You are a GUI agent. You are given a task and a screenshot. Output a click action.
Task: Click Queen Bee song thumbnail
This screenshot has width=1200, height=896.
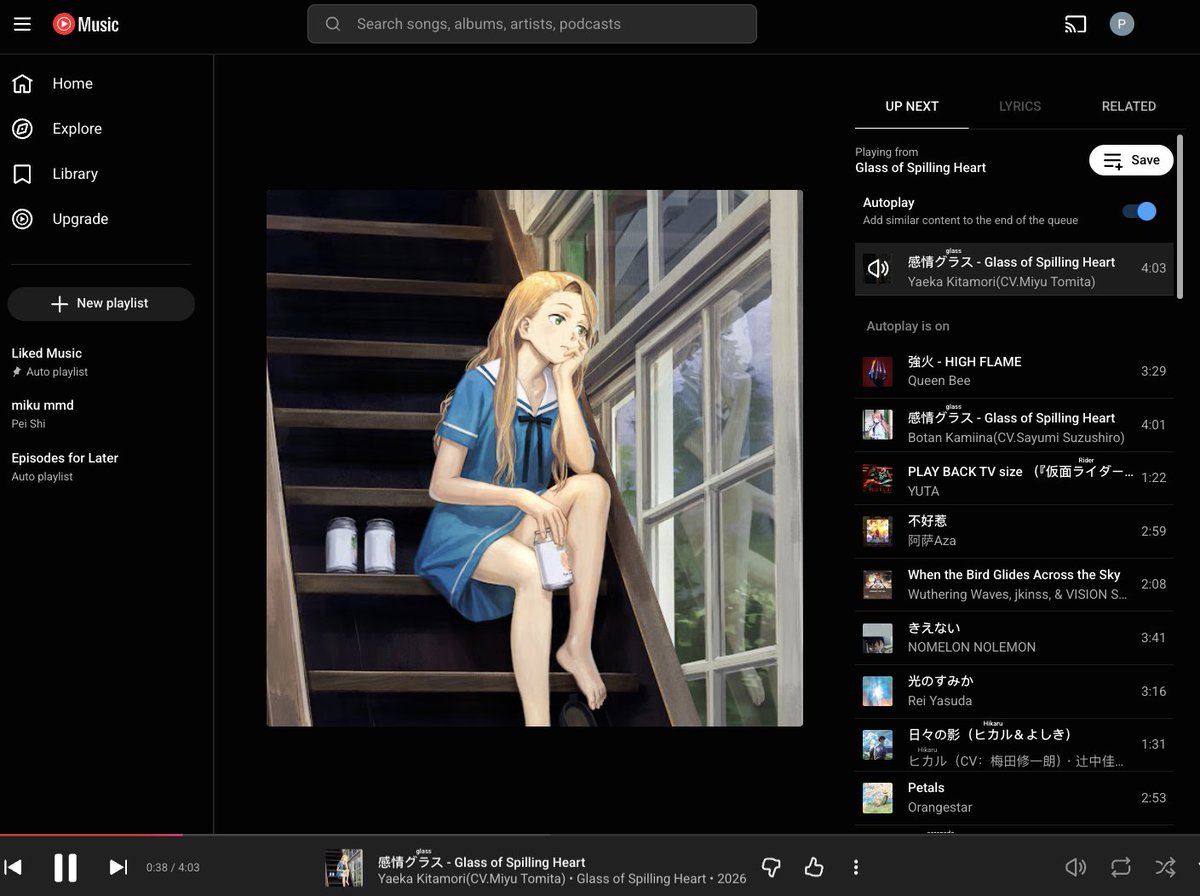point(878,371)
